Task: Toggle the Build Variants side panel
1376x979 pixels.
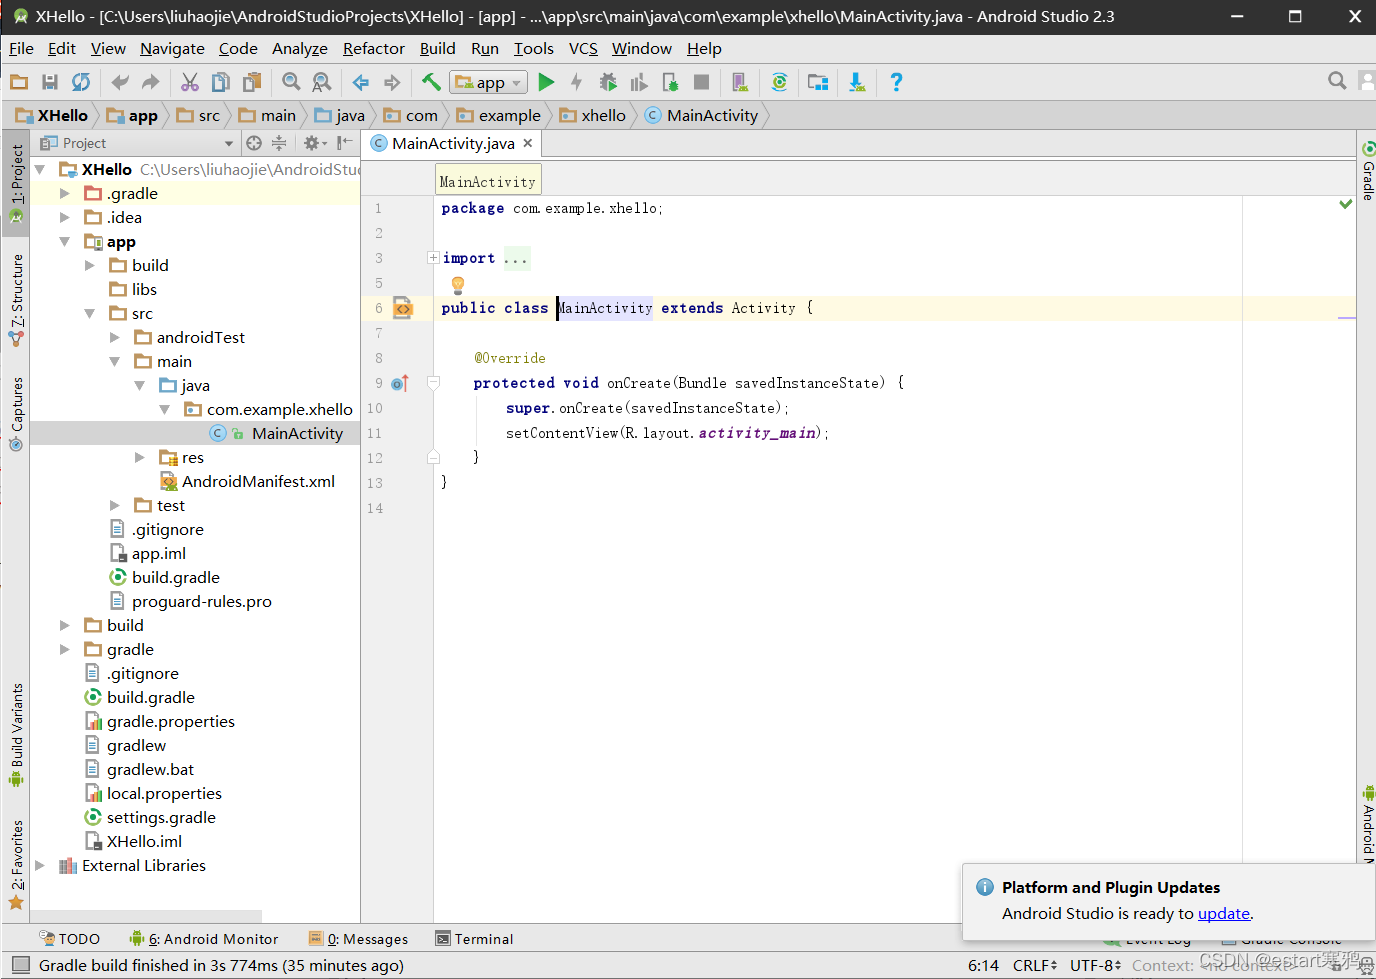Action: point(16,732)
